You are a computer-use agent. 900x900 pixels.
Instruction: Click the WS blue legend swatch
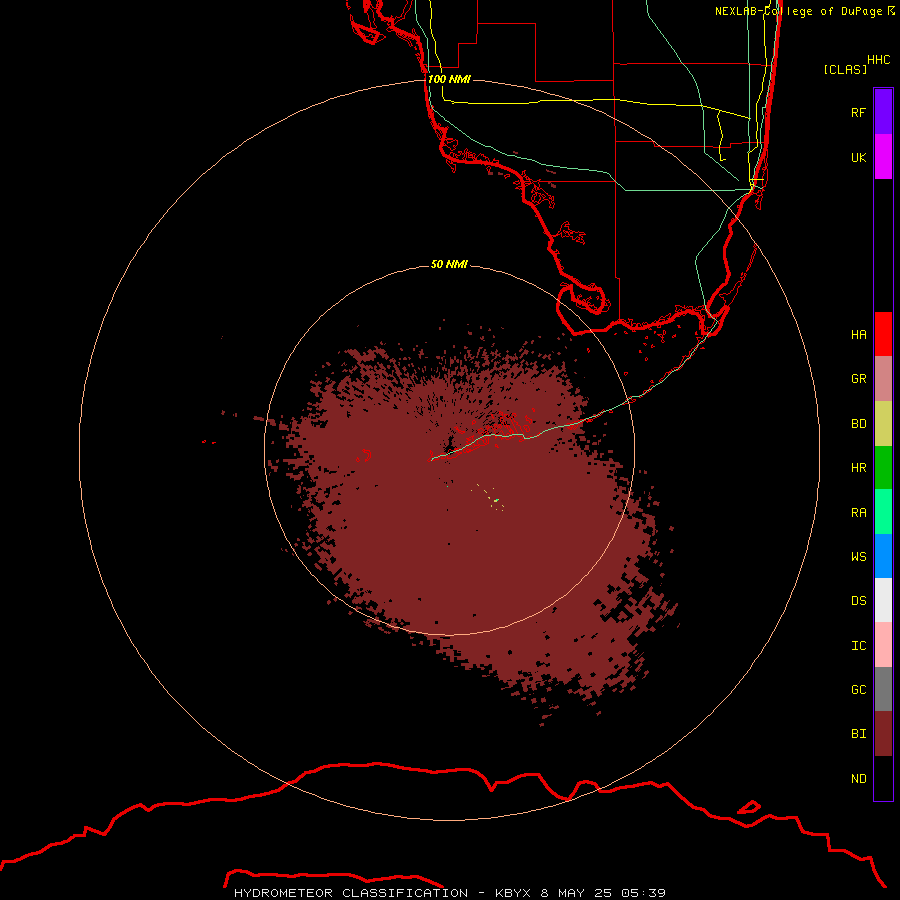[883, 556]
